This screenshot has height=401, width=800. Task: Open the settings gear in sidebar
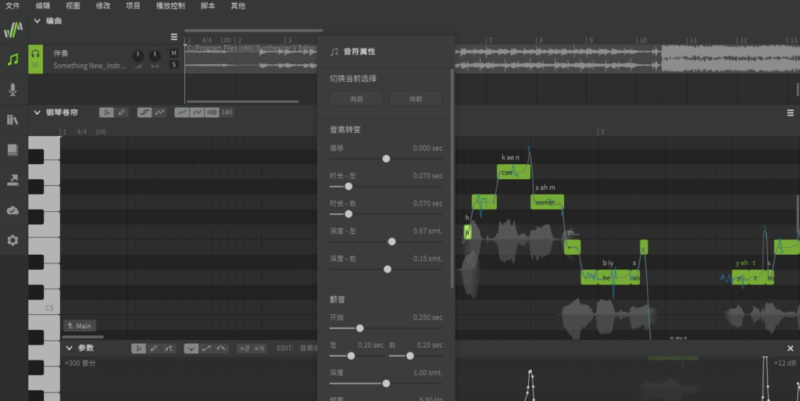[13, 241]
